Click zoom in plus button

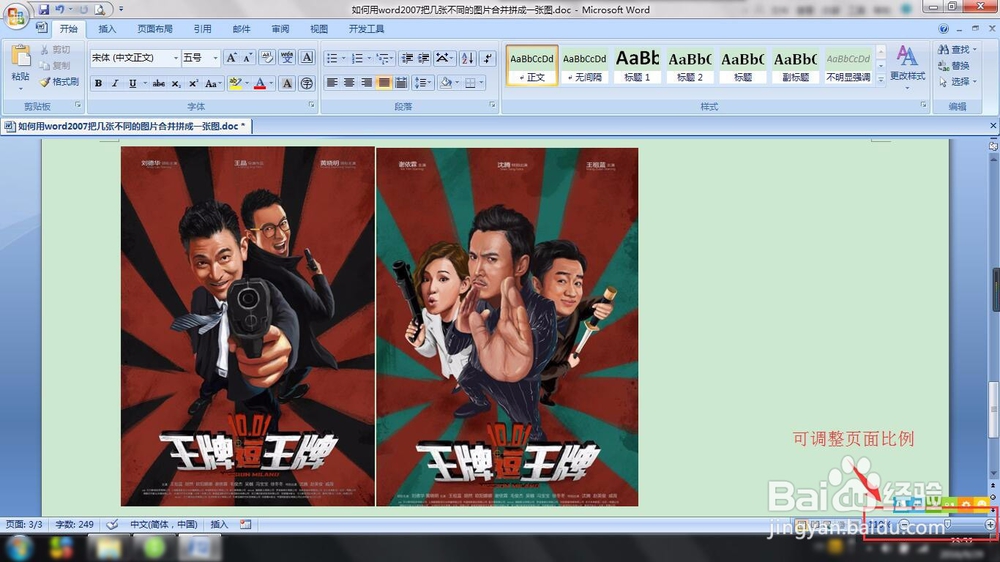click(x=990, y=524)
